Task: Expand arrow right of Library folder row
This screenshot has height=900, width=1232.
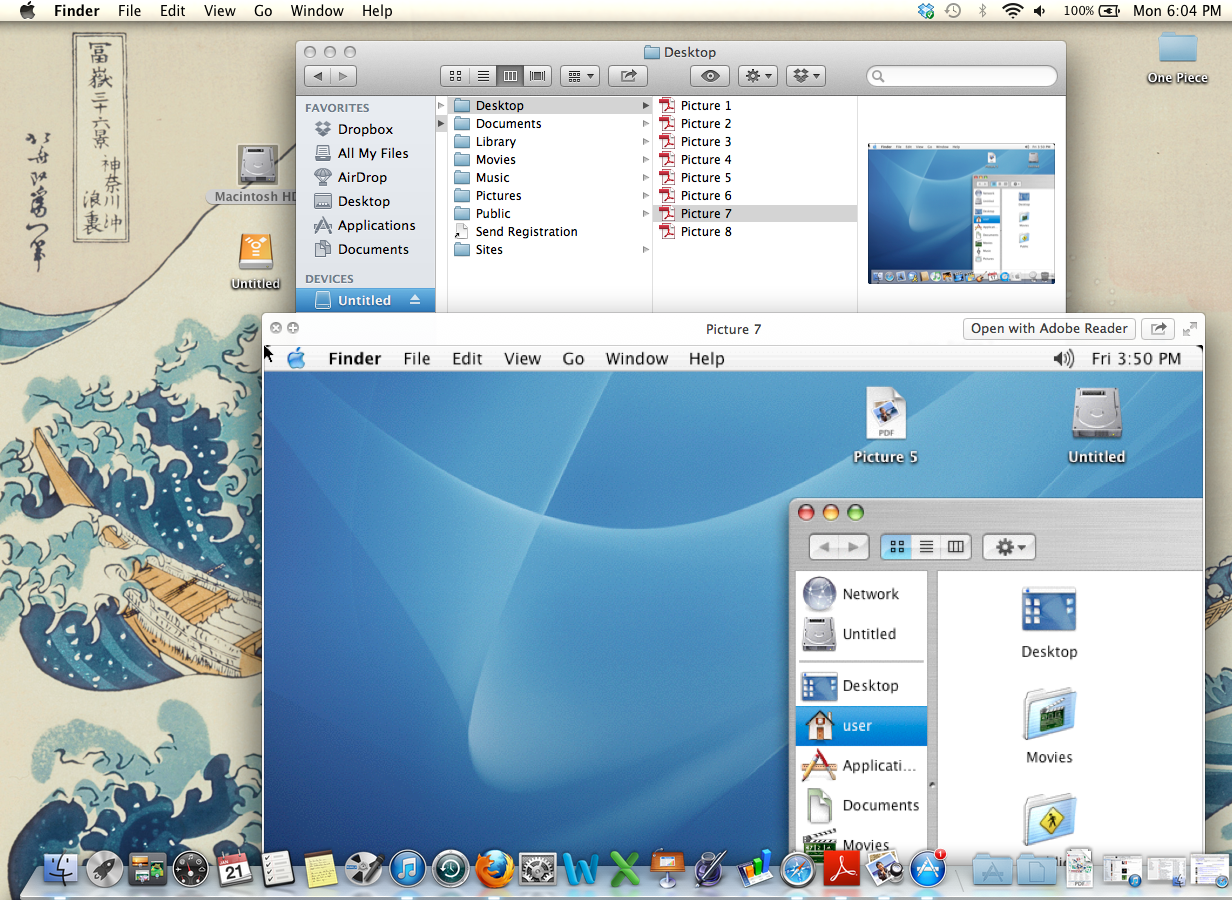Action: (646, 142)
